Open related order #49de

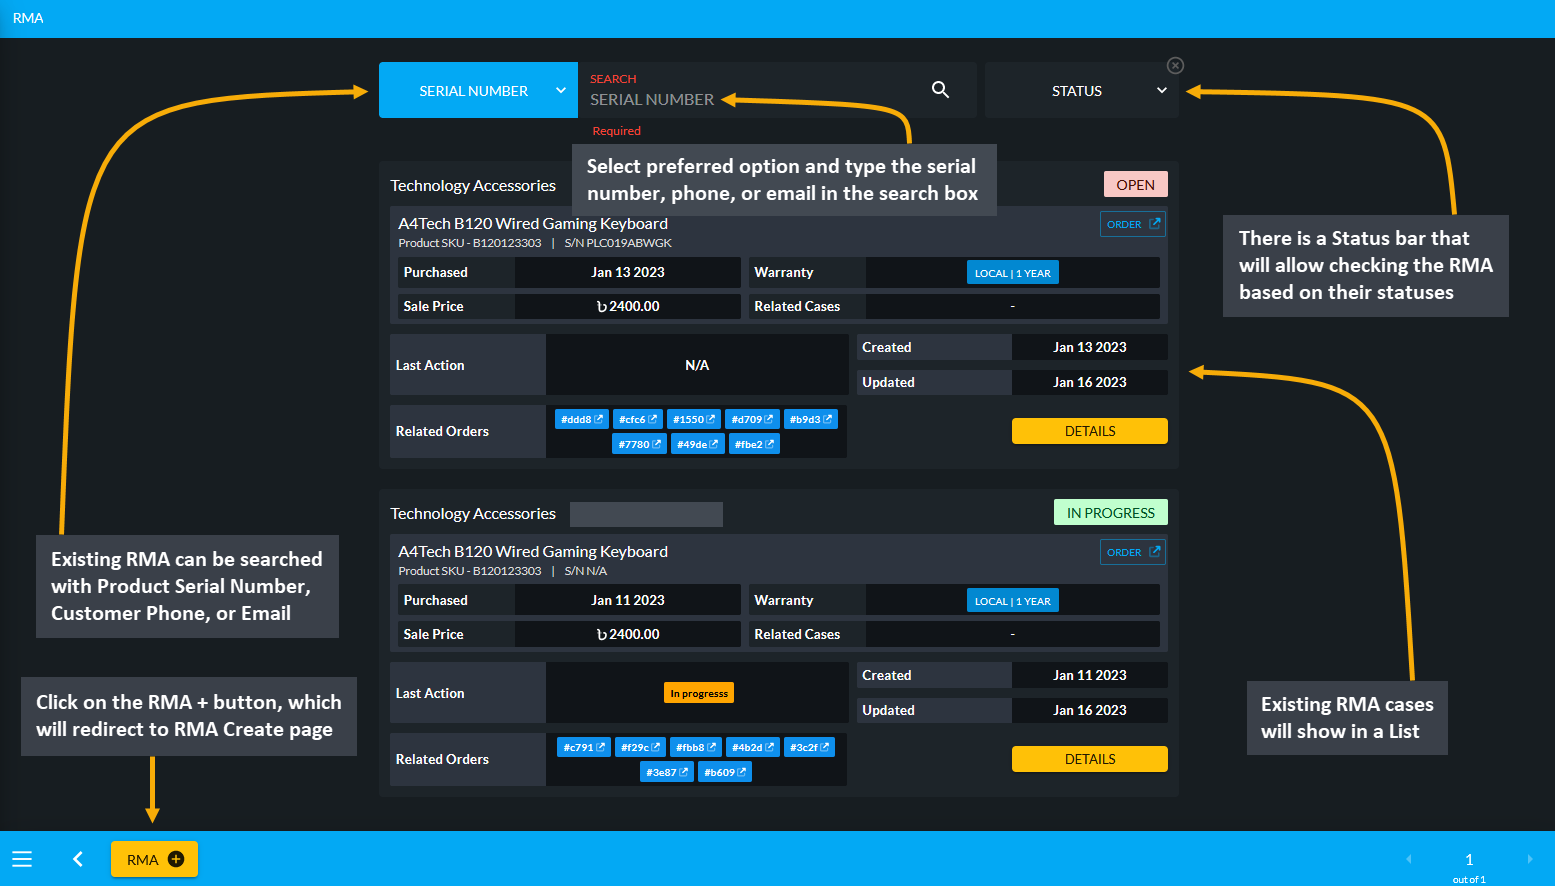coord(698,444)
